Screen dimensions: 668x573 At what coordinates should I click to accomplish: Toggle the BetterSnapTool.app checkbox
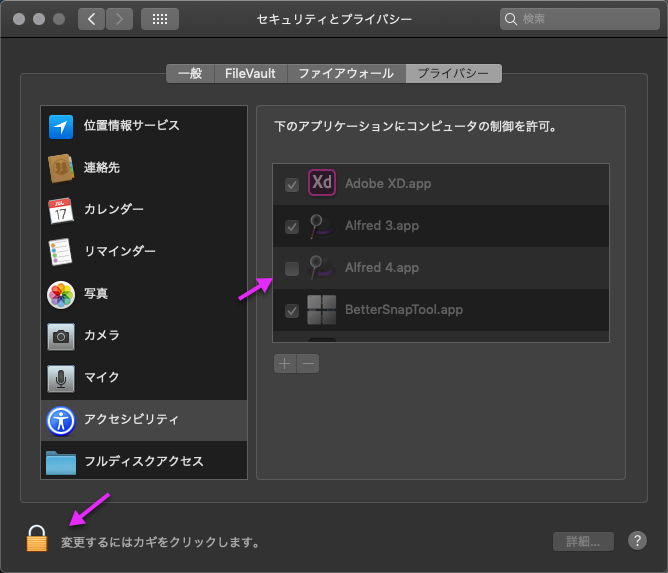292,311
